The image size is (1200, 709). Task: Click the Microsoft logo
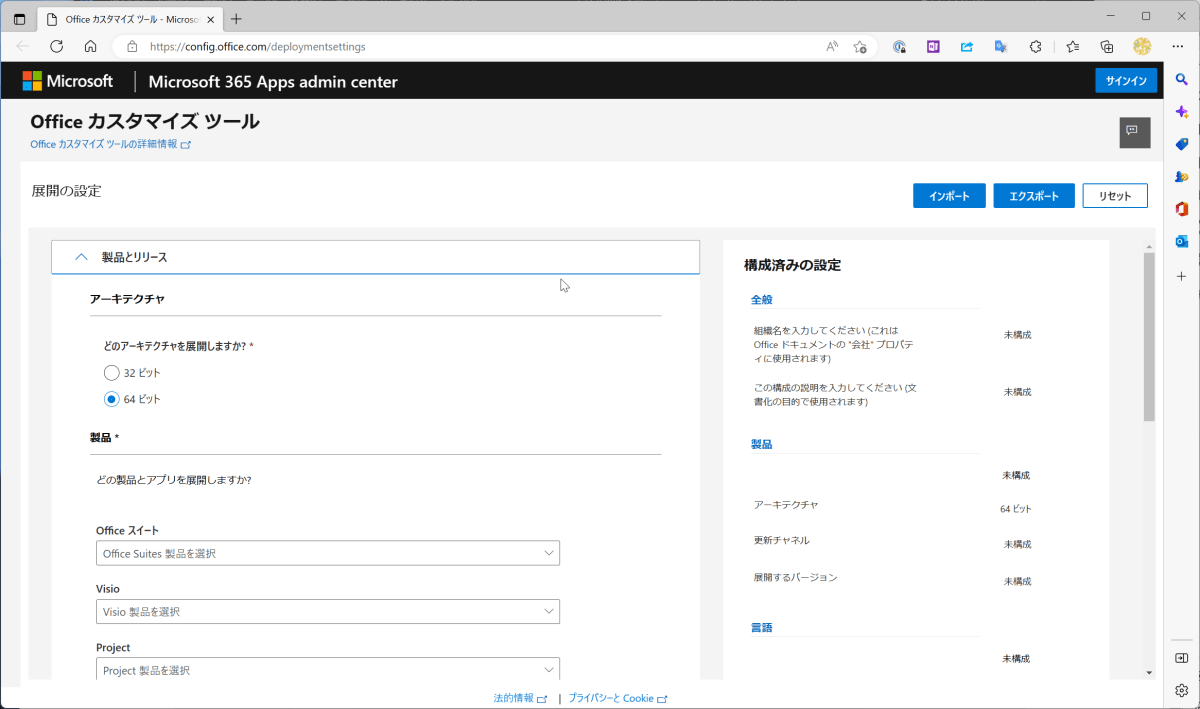68,81
